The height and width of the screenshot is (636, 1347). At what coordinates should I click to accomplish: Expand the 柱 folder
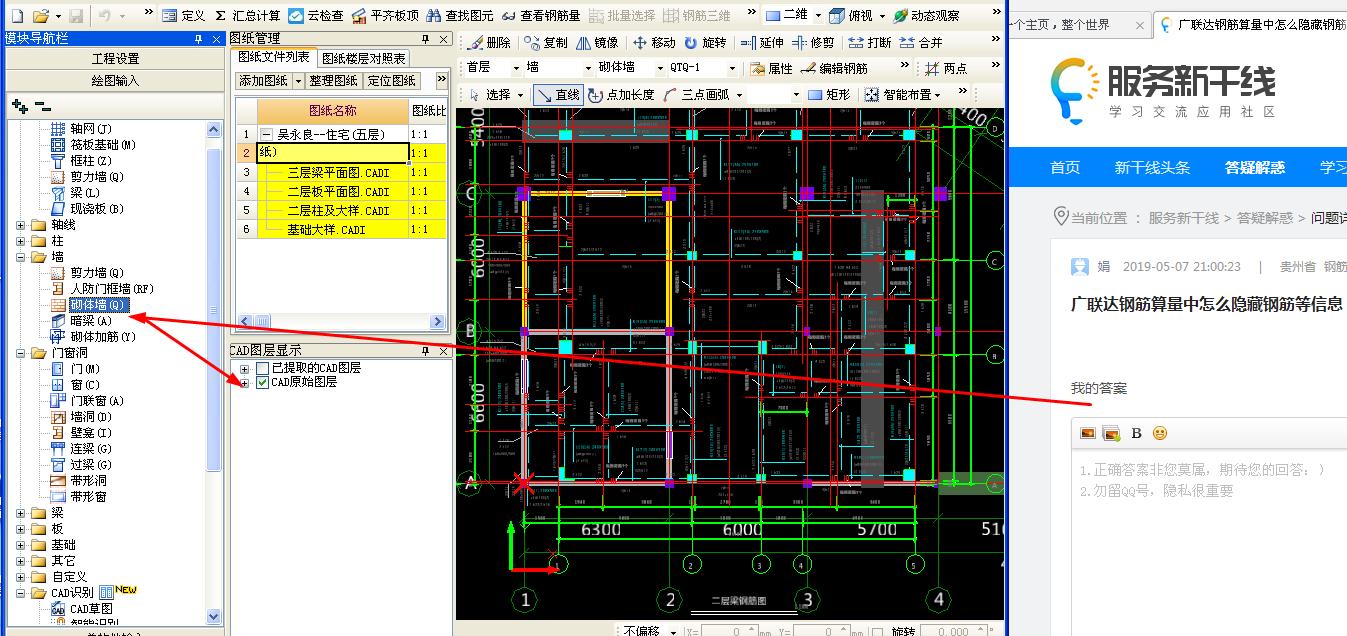[x=21, y=241]
